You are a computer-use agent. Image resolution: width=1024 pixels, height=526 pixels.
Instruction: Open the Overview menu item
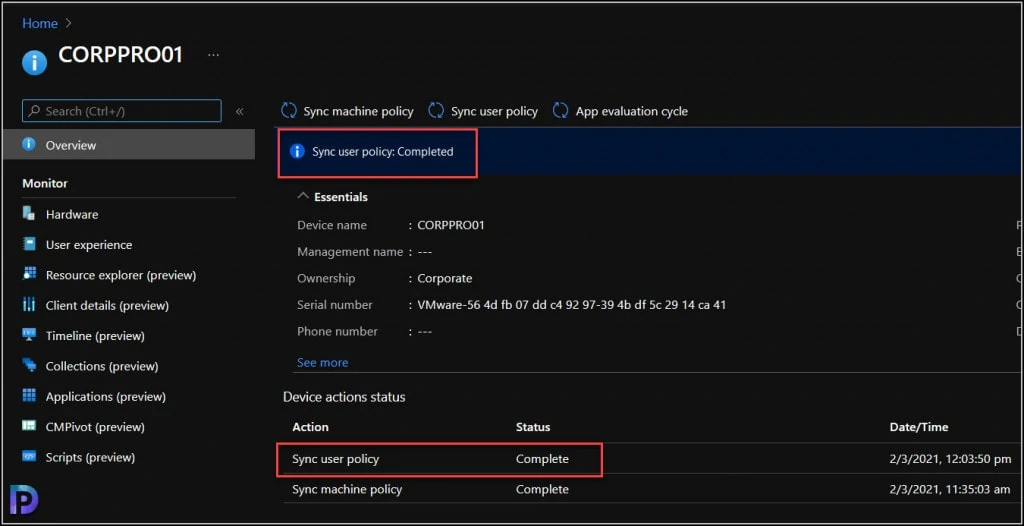click(128, 144)
